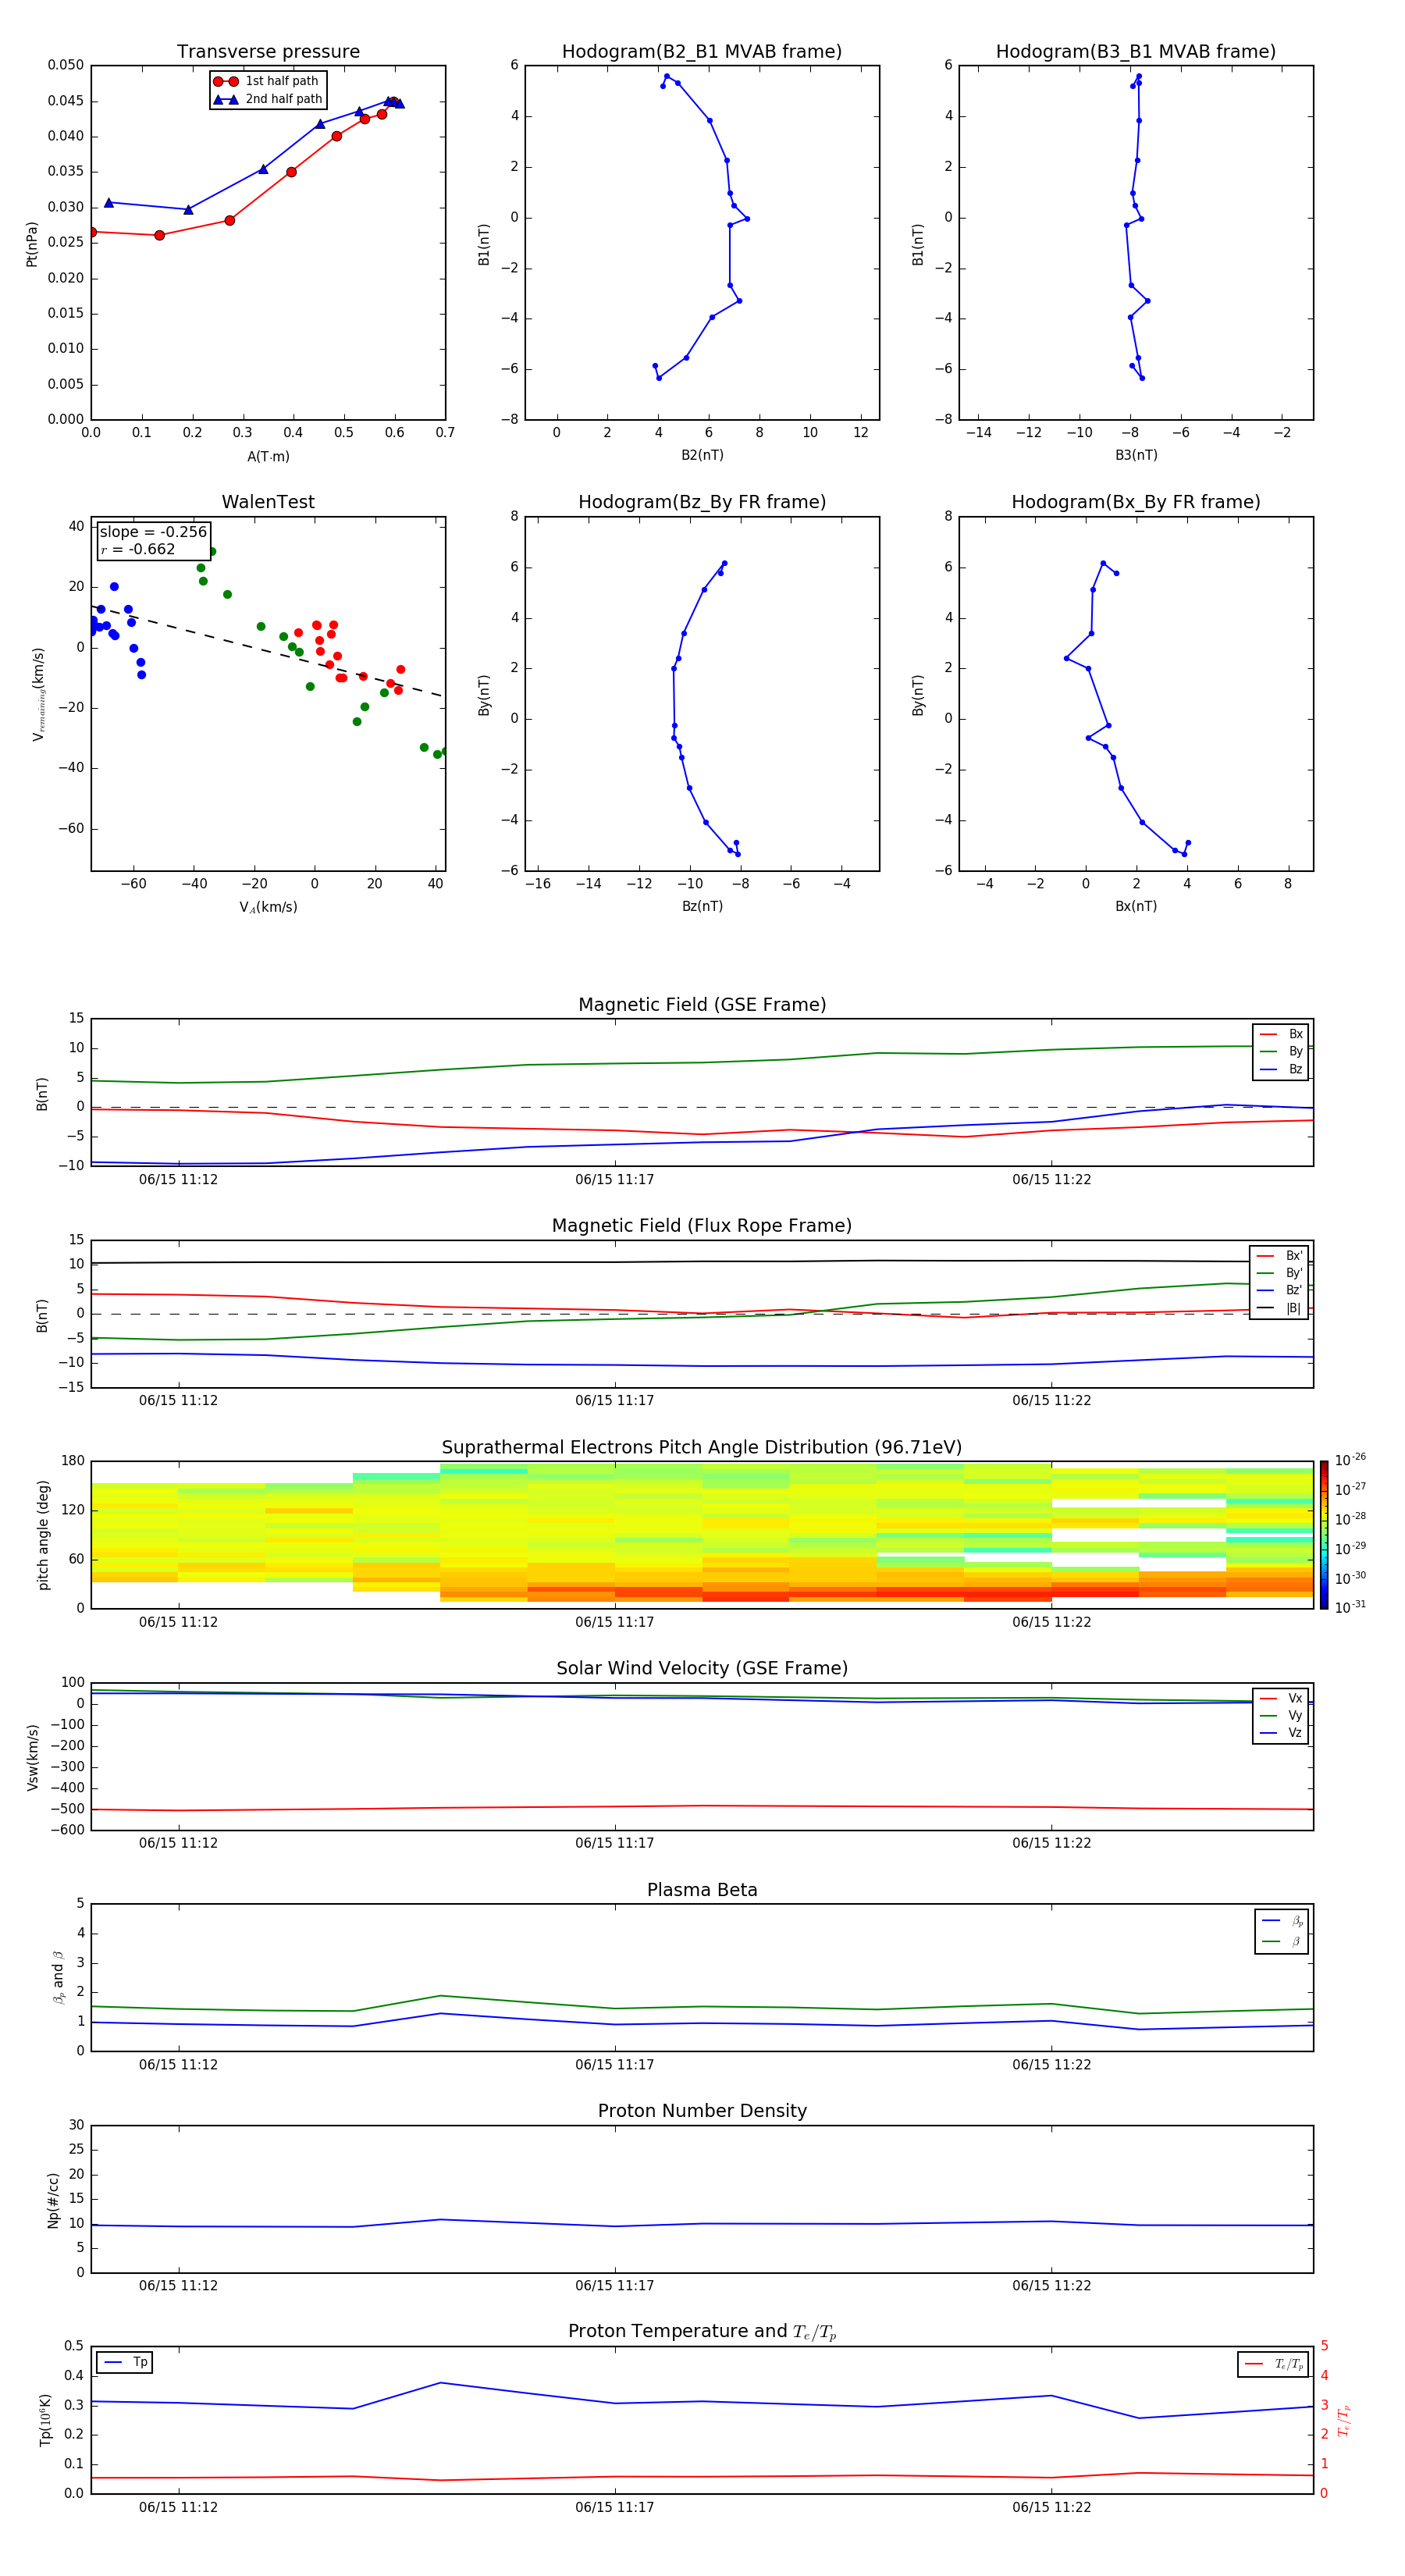This screenshot has height=2576, width=1405.
Task: Click 'Bx' in the GSE magnetic field legend
Action: (x=1295, y=1034)
